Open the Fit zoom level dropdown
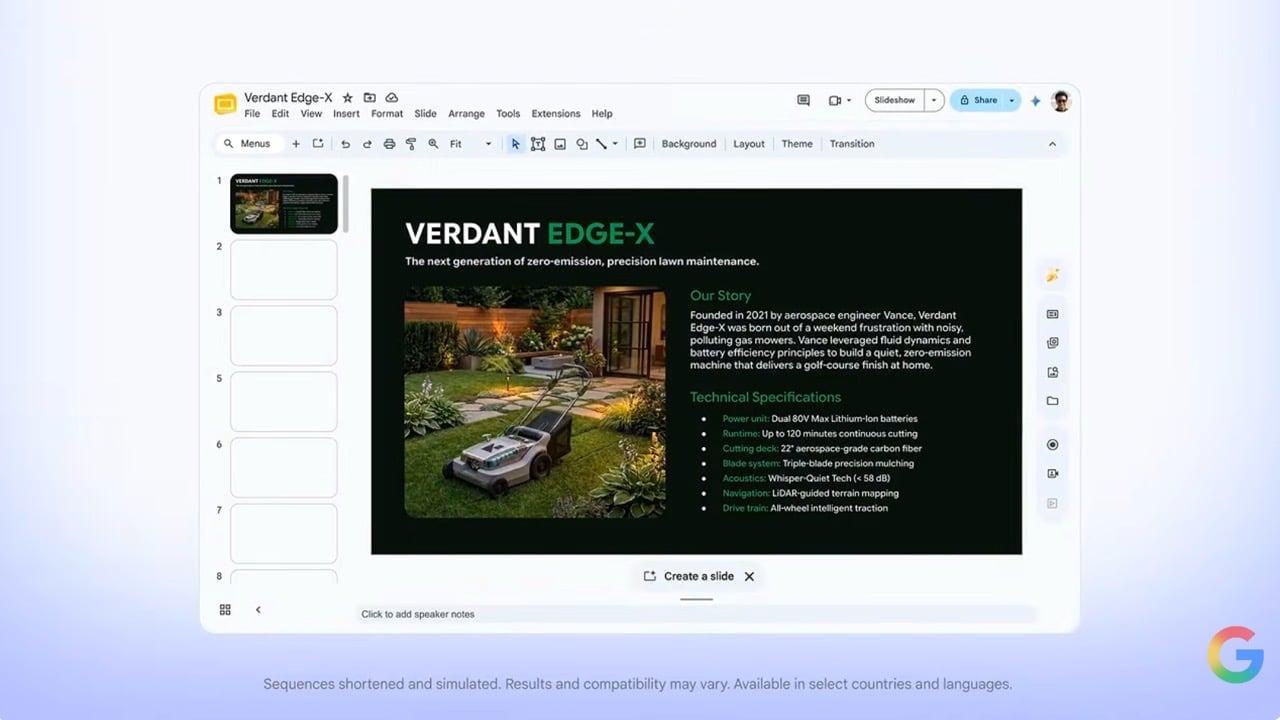This screenshot has width=1280, height=720. [x=471, y=144]
